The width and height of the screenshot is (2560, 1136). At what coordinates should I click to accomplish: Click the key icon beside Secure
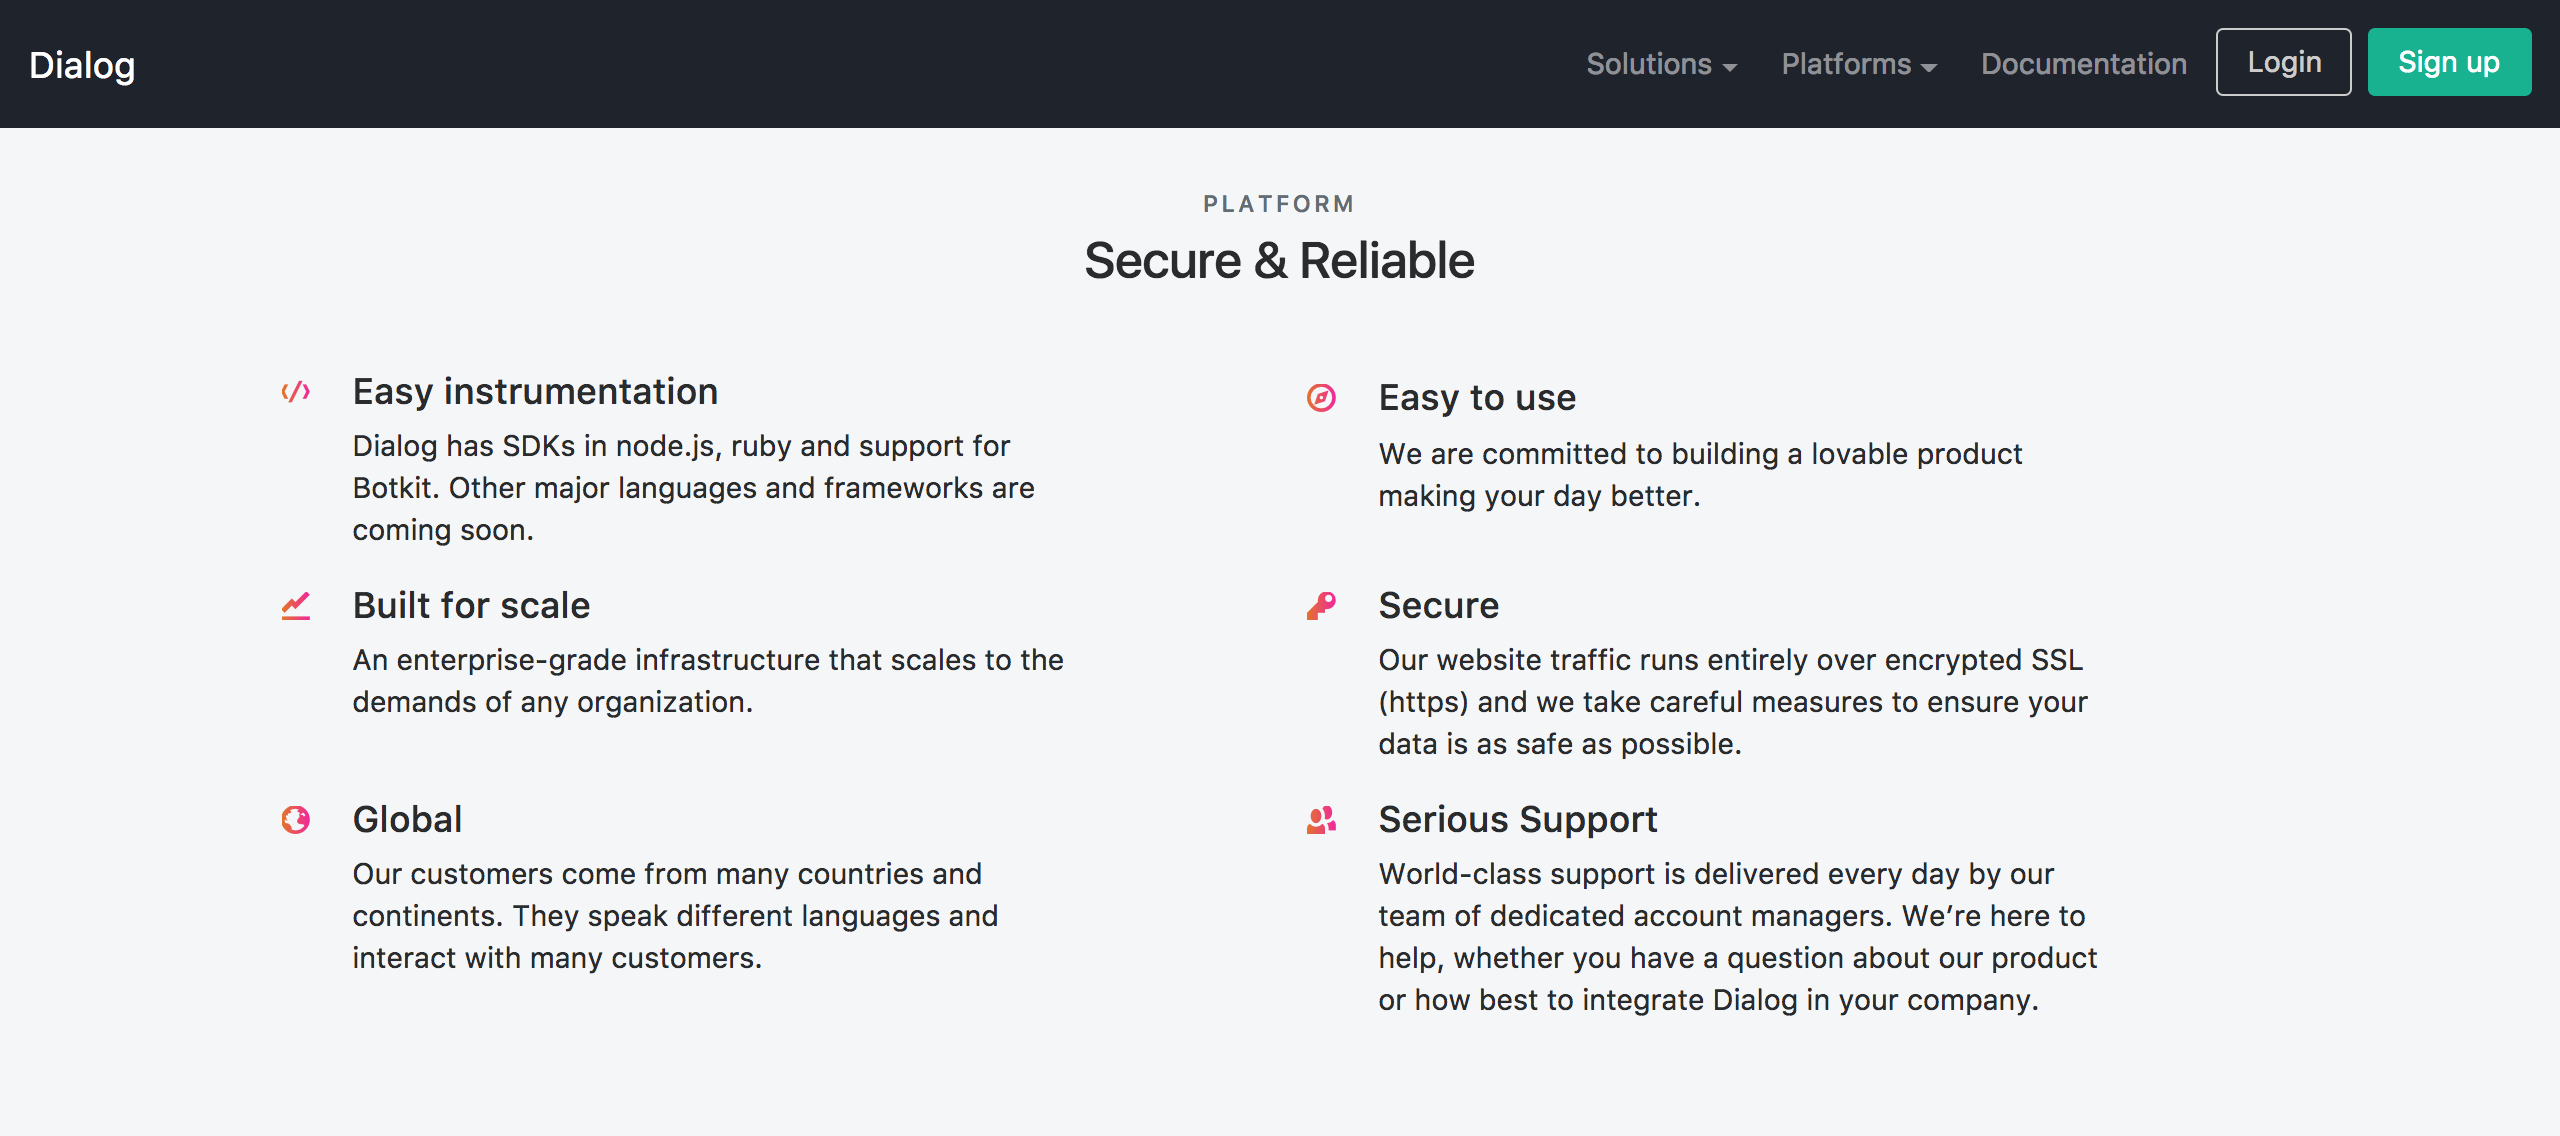[1321, 605]
